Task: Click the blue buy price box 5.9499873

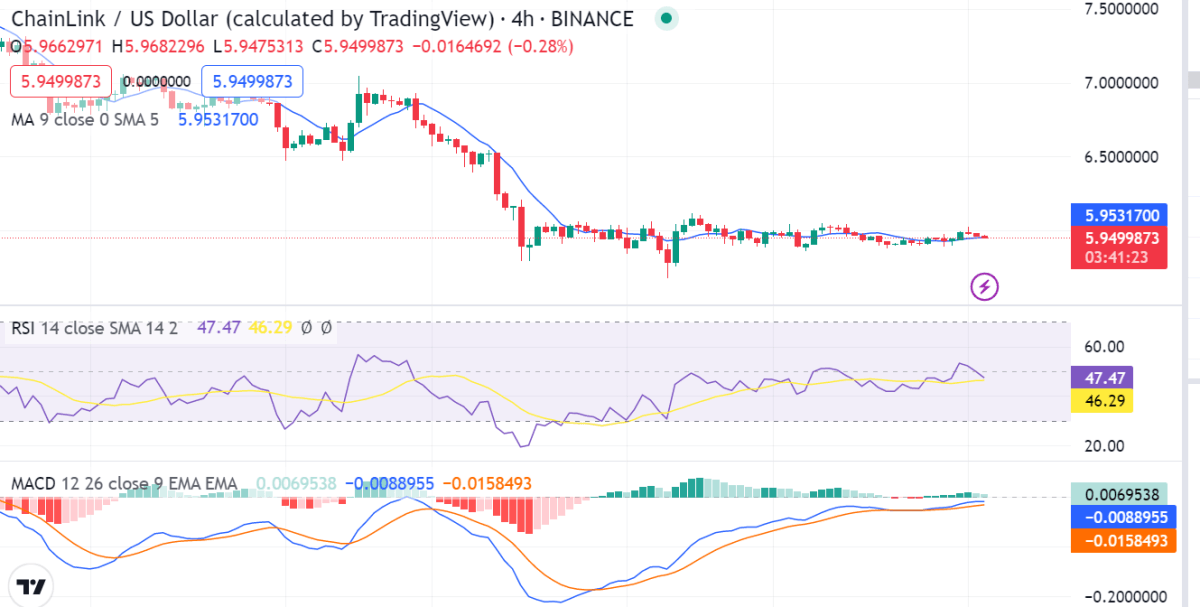Action: pos(252,82)
